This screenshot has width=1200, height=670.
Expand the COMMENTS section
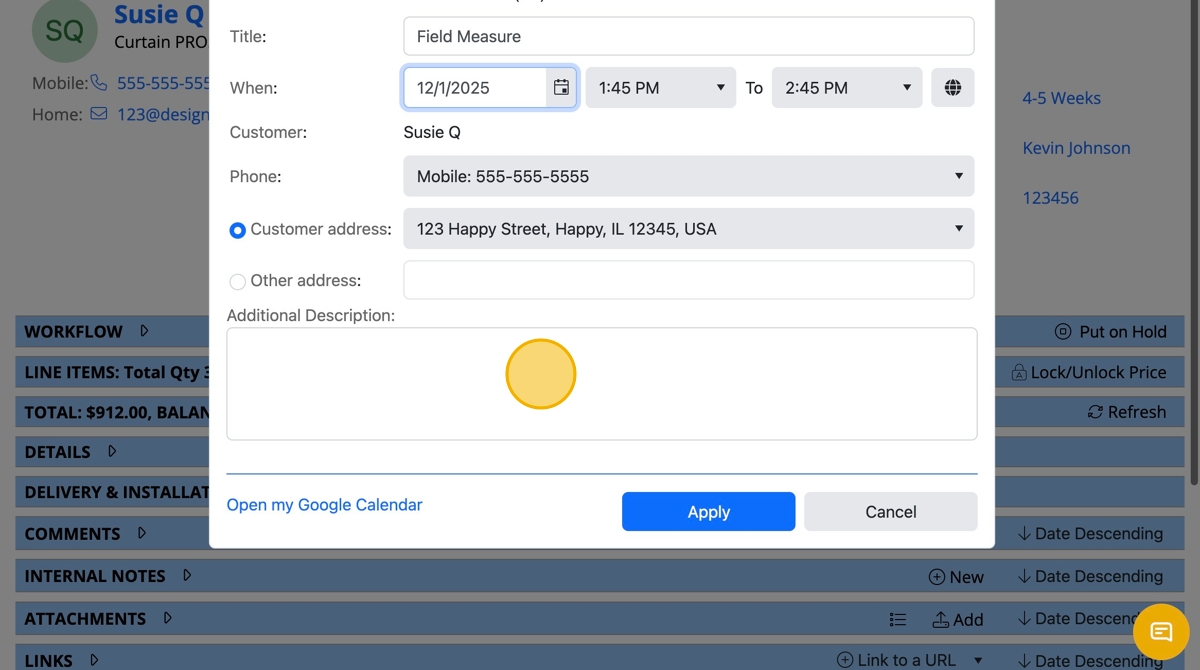coord(142,534)
